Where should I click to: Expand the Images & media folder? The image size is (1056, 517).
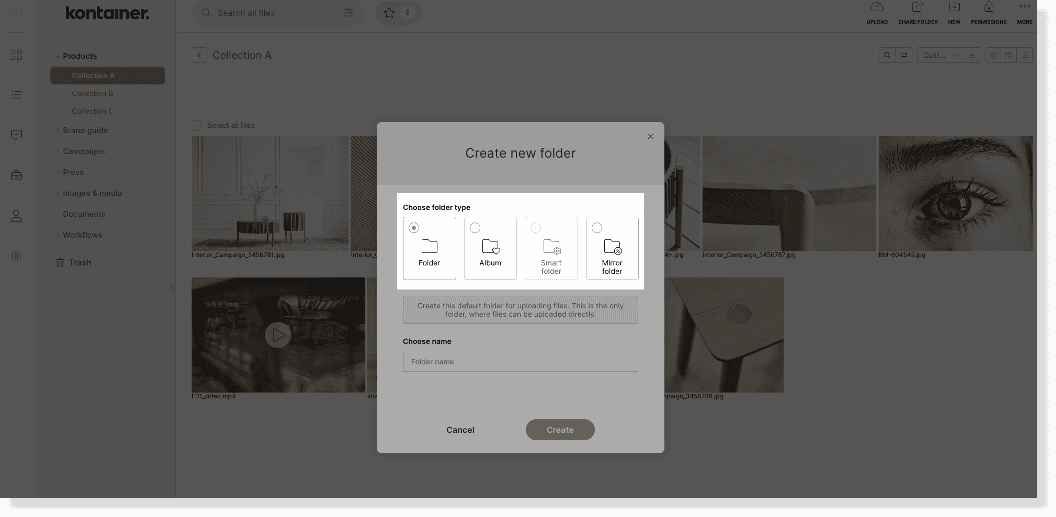point(57,193)
